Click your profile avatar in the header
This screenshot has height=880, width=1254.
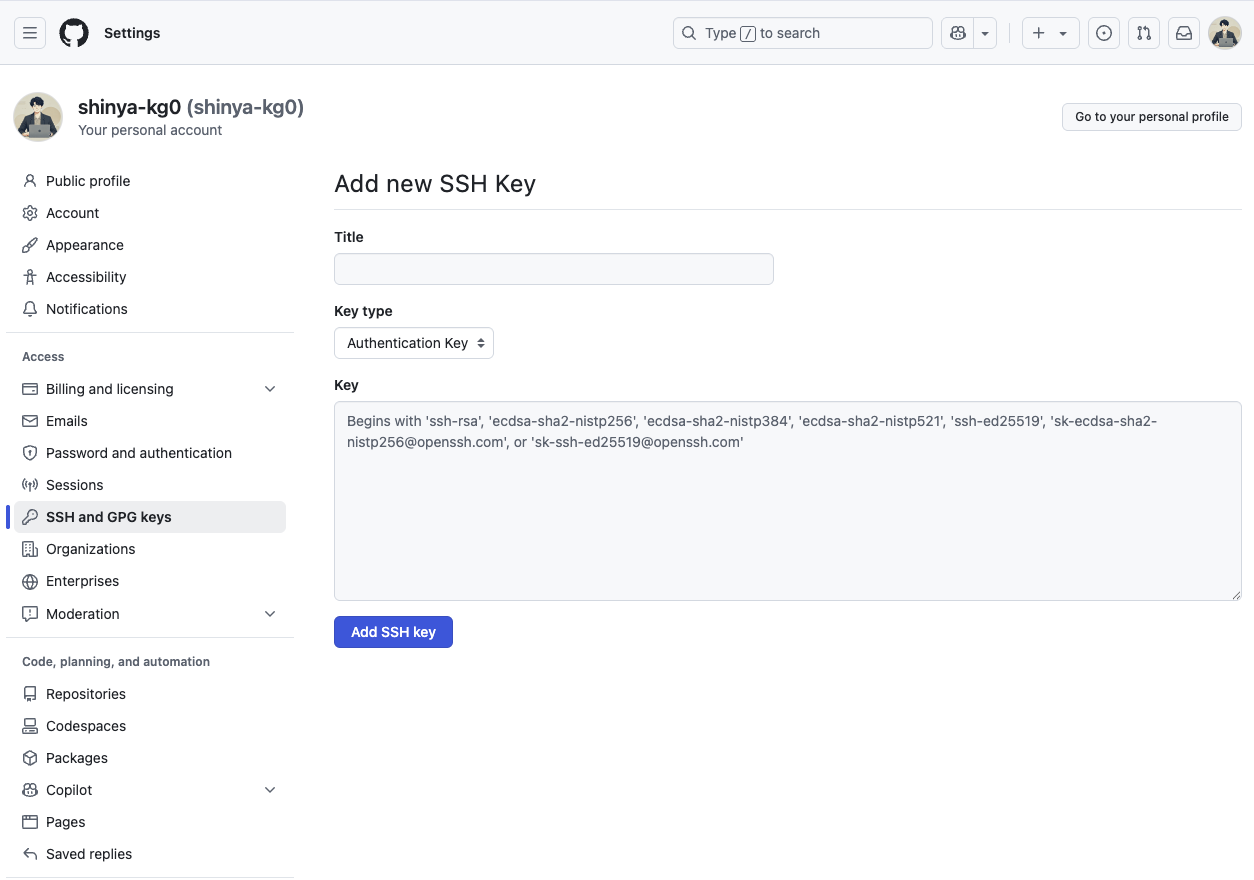1224,32
